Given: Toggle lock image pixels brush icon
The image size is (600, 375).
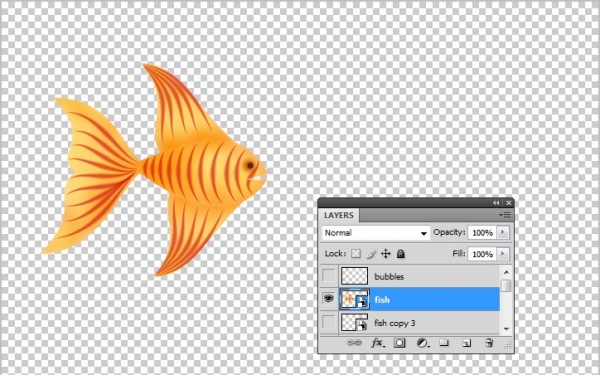Looking at the screenshot, I should [x=371, y=254].
